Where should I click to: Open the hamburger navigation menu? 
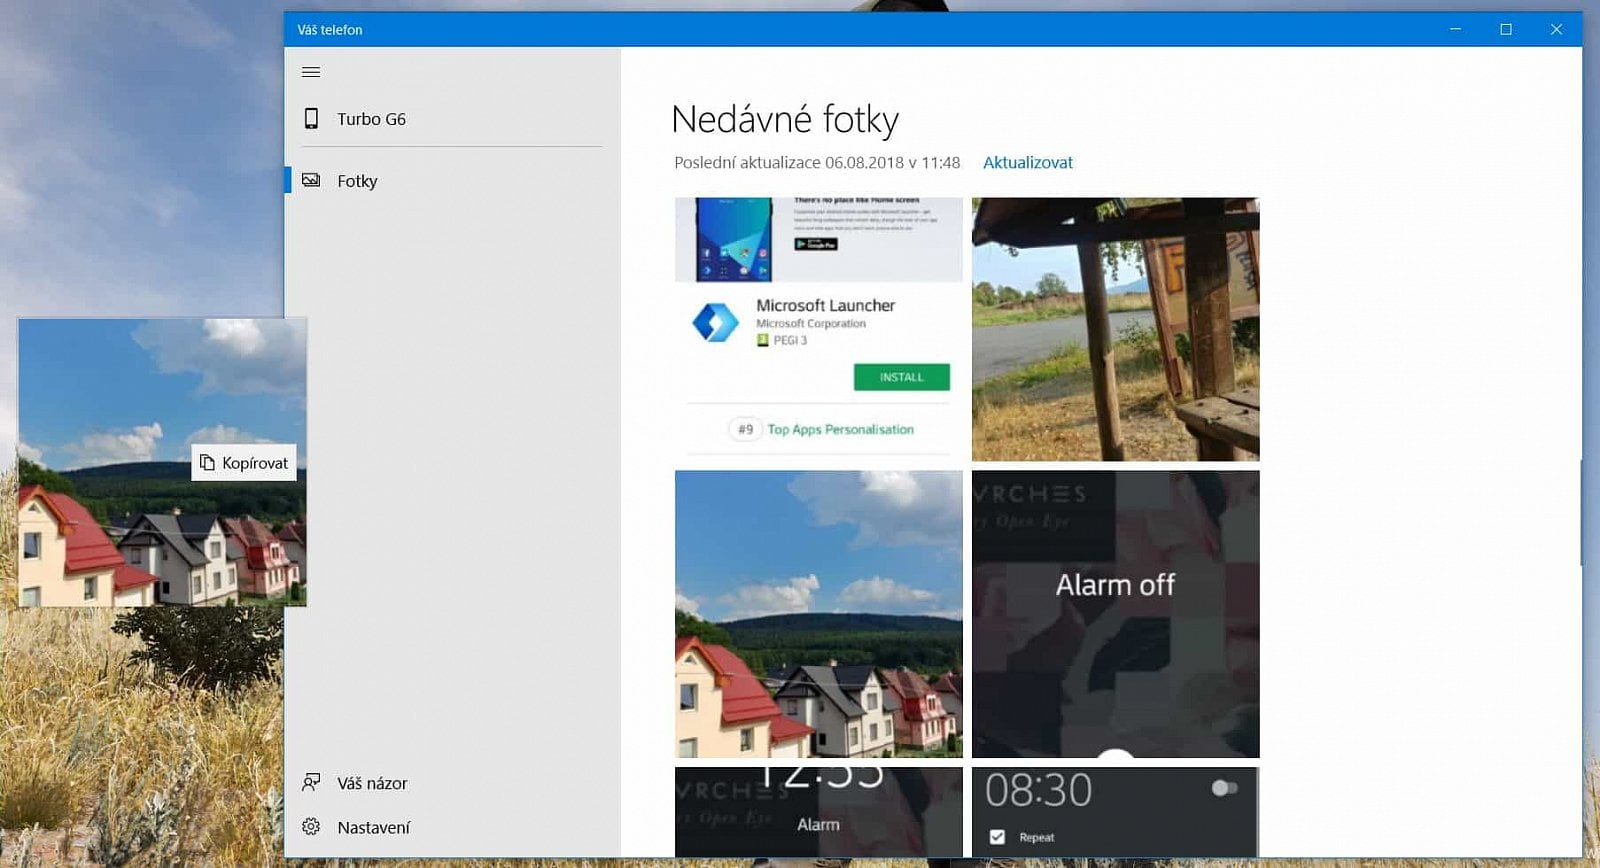(311, 72)
